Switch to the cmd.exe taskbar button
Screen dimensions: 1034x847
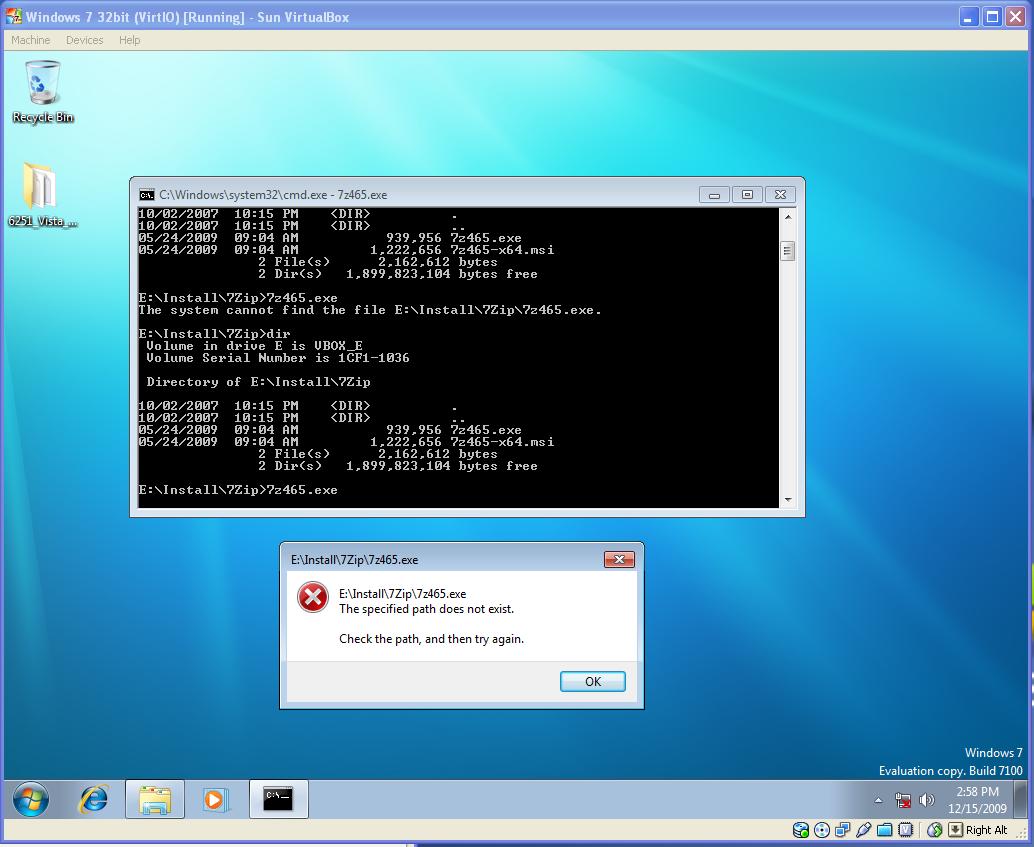(278, 800)
